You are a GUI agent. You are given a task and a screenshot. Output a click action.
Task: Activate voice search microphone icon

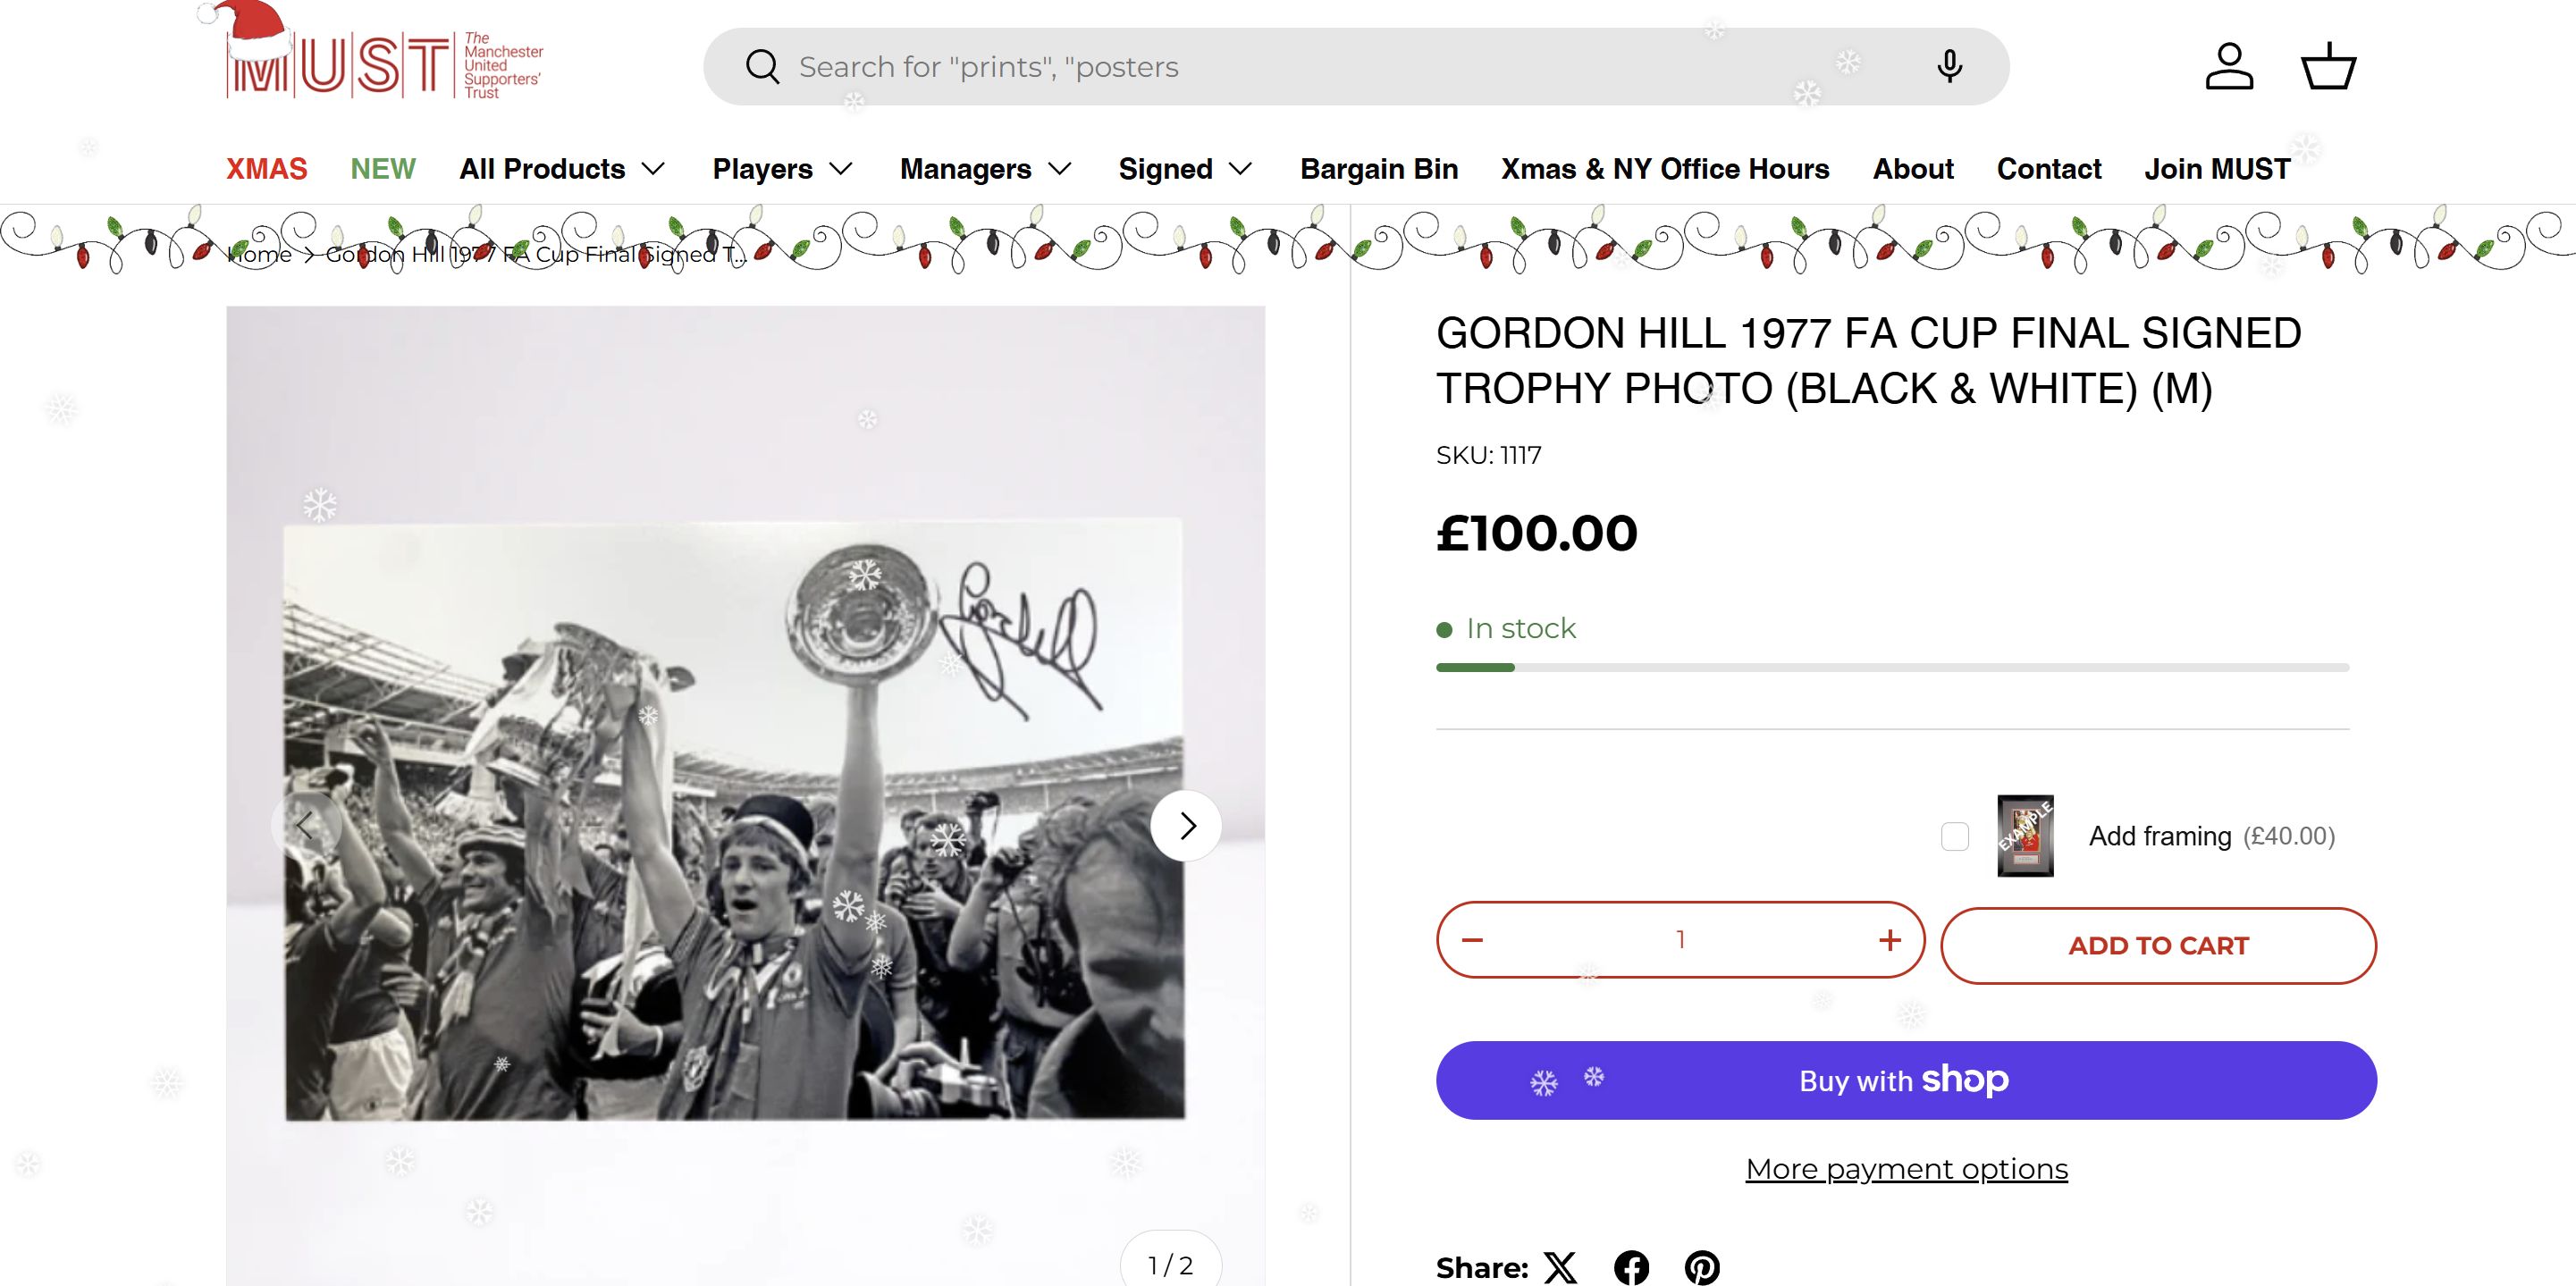[x=1949, y=67]
